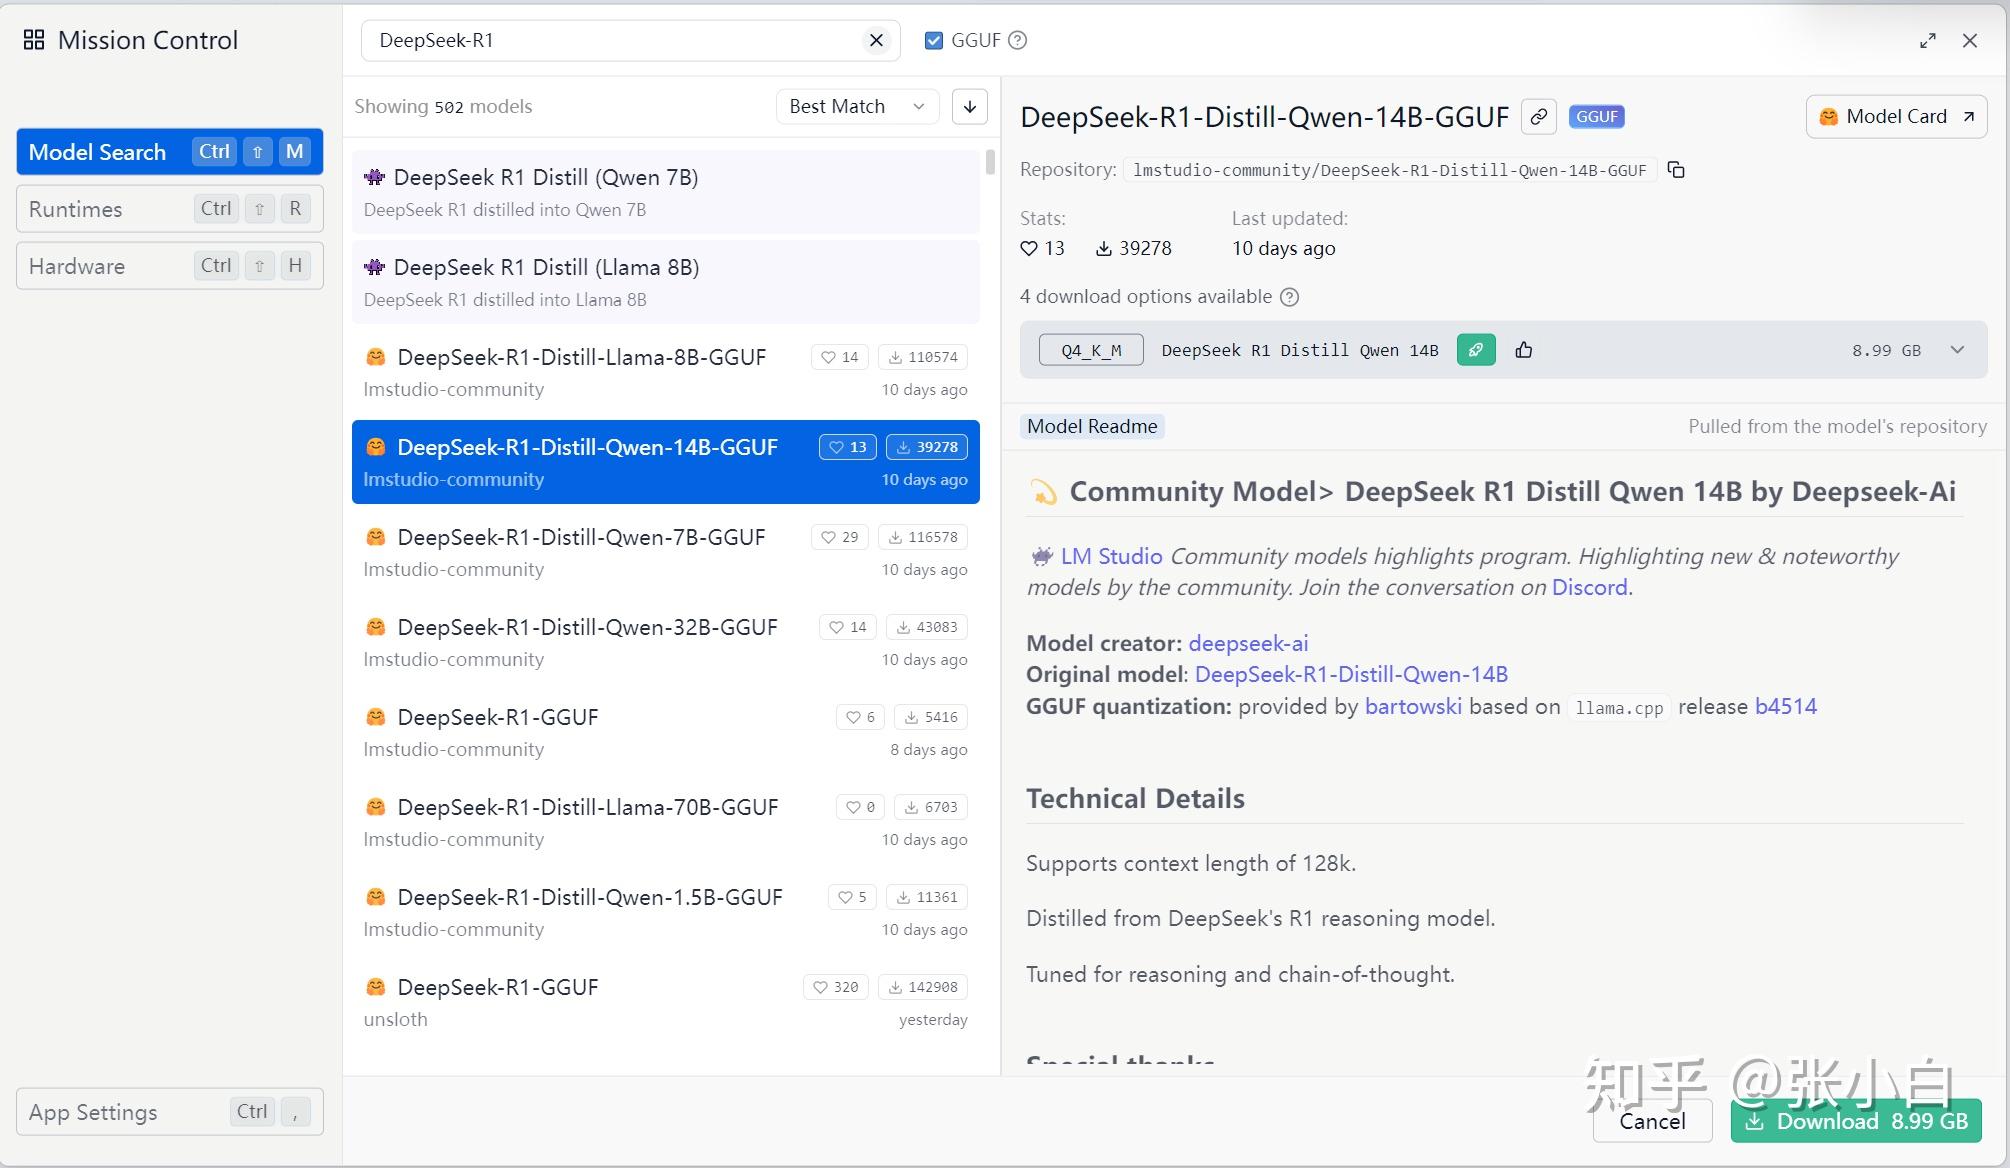The height and width of the screenshot is (1168, 2010).
Task: Open App Settings
Action: click(x=170, y=1112)
